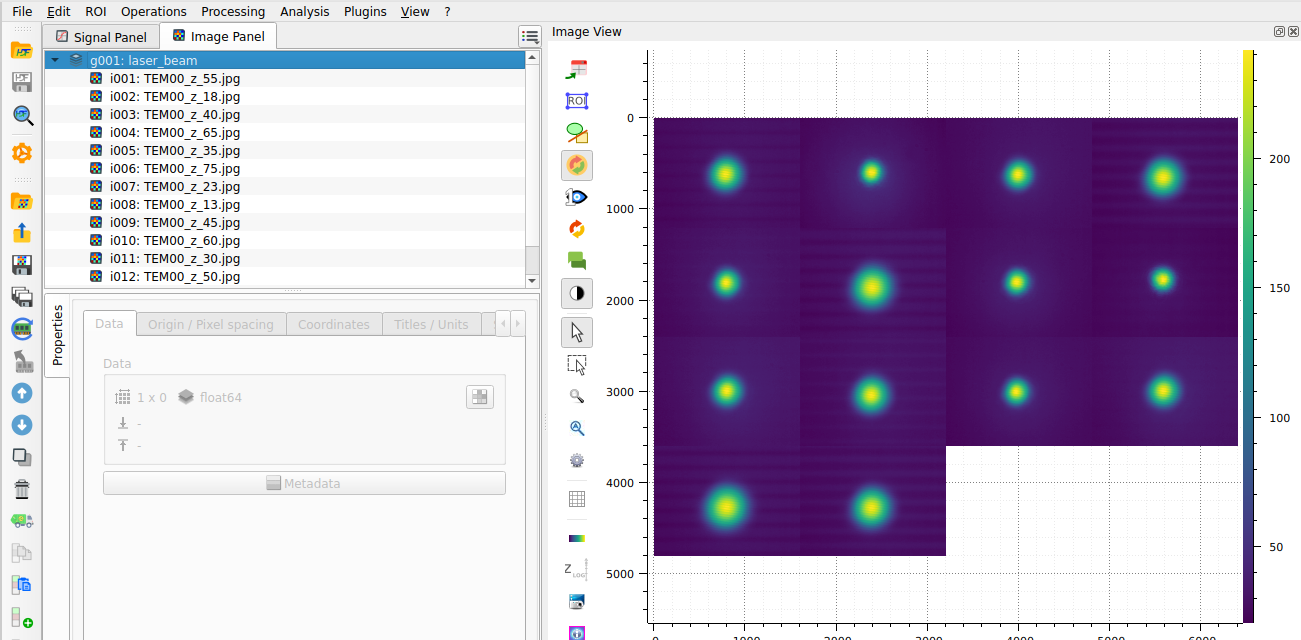
Task: Click the orange refresh manually icon
Action: coord(577,229)
